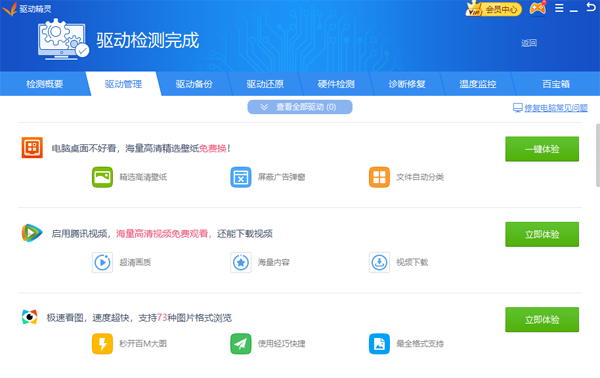Click the orange wallpaper app icon

[32, 147]
